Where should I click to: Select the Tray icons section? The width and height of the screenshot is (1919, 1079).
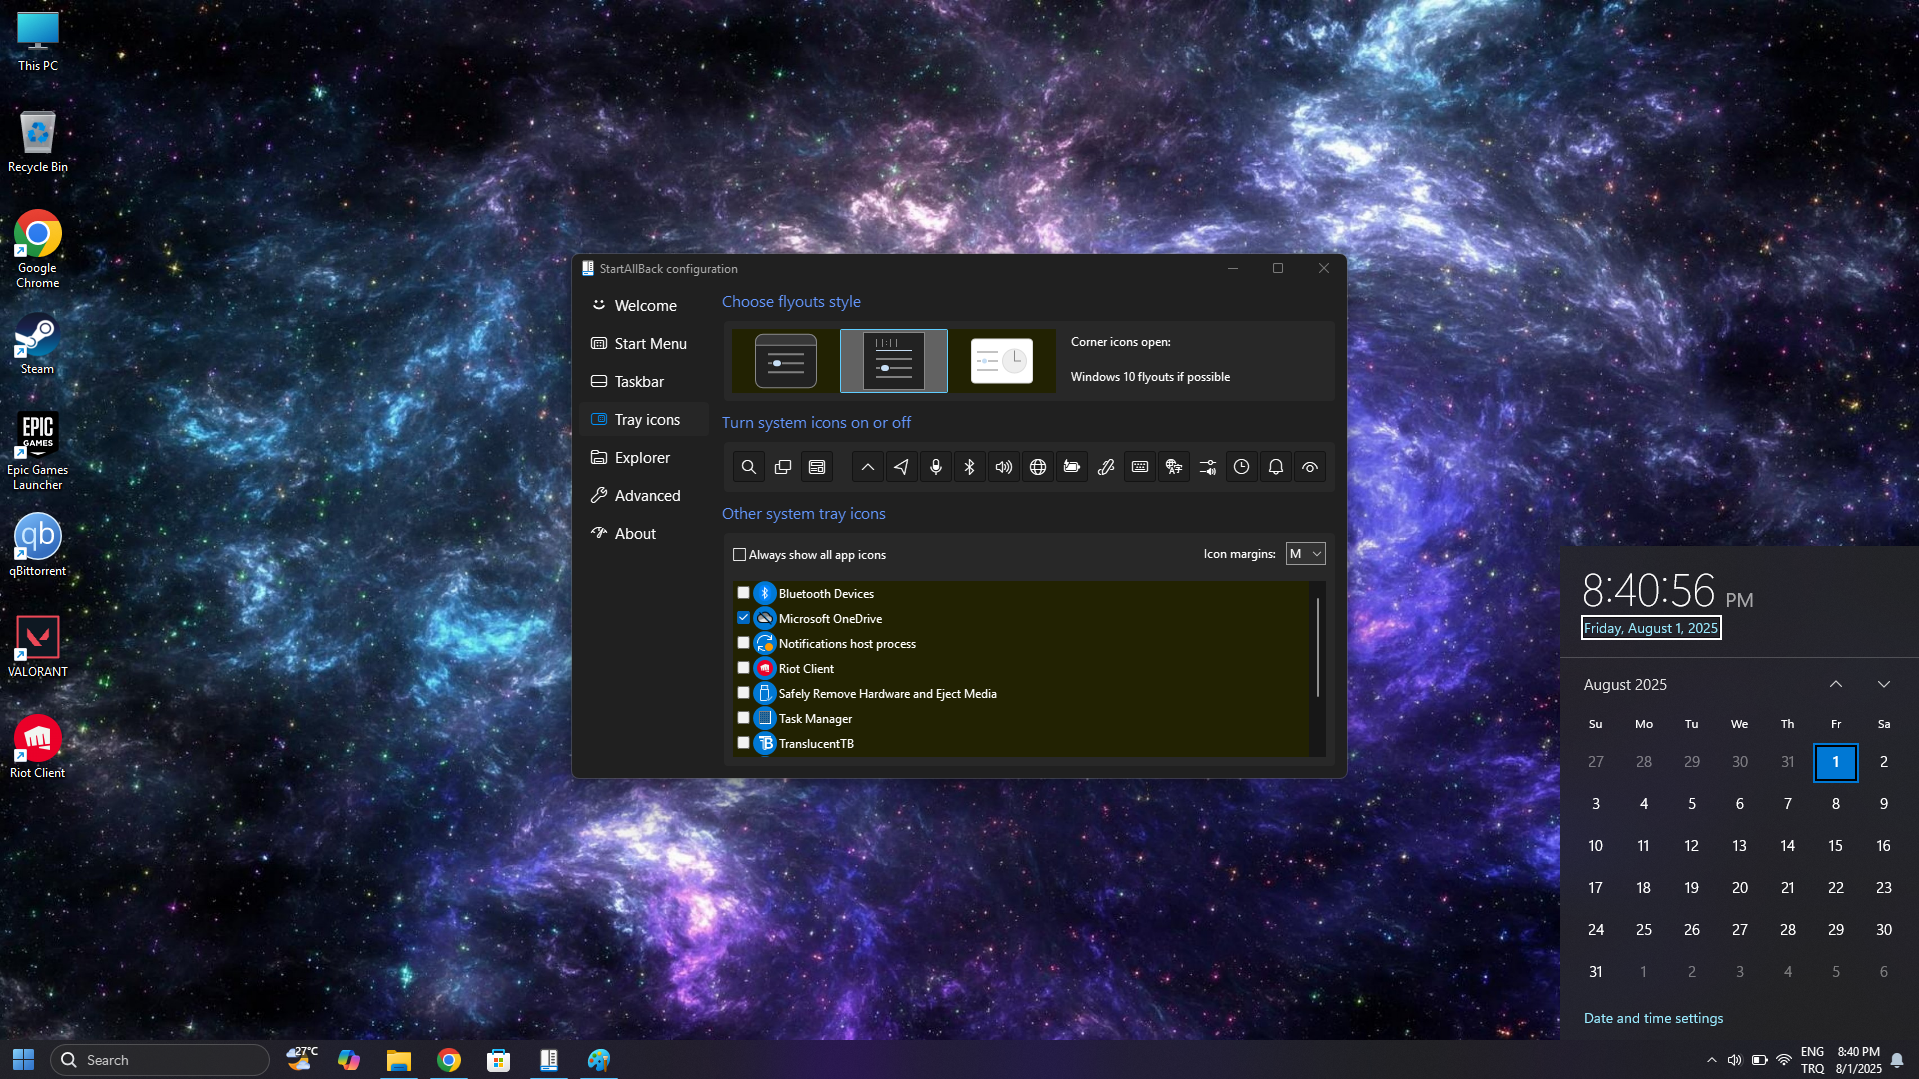tap(644, 420)
